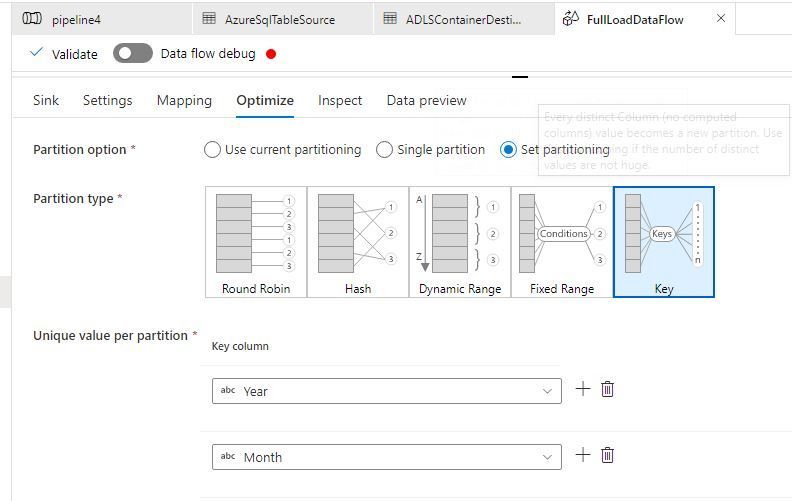
Task: Select the Fixed Range partition type
Action: tap(562, 242)
